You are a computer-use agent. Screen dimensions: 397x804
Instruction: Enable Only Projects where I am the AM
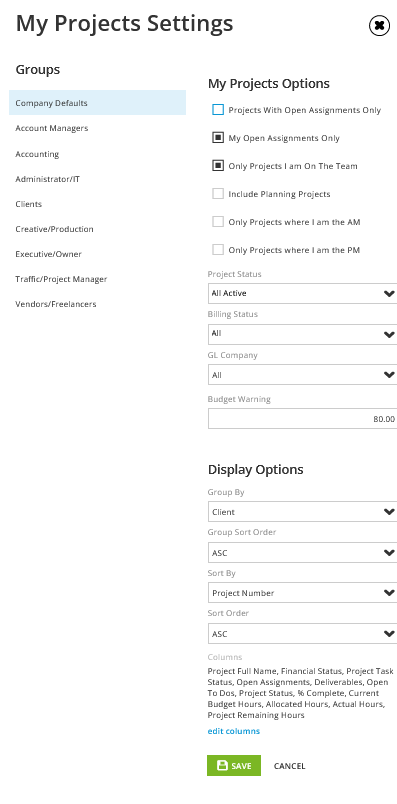click(218, 222)
